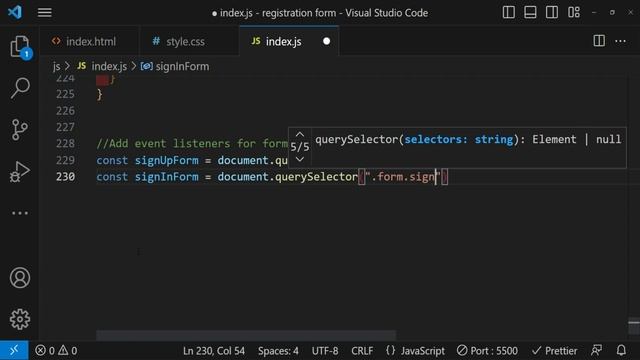Click the querySelector call on line 230
Screen dimensions: 640x360
(x=316, y=177)
